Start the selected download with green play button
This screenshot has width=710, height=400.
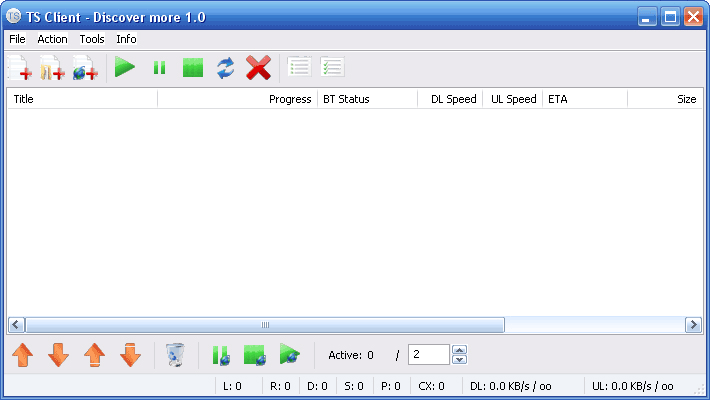[x=125, y=67]
